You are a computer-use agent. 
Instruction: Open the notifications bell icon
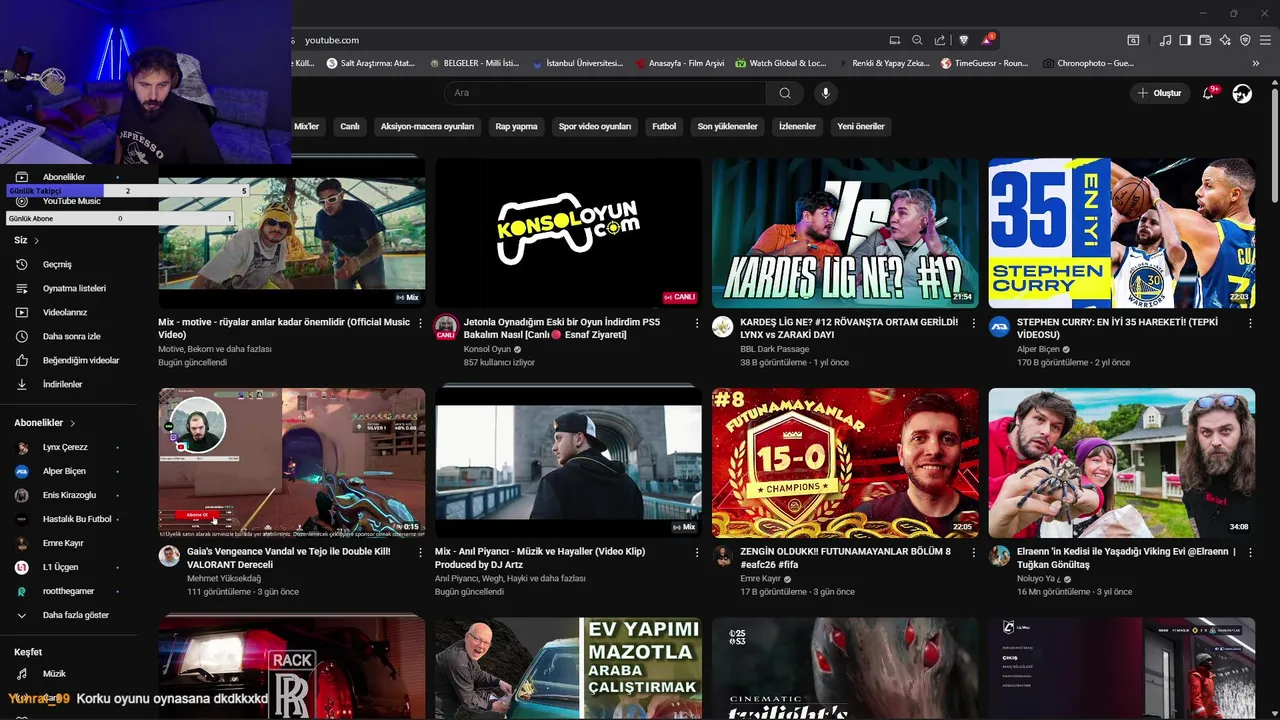coord(1208,93)
